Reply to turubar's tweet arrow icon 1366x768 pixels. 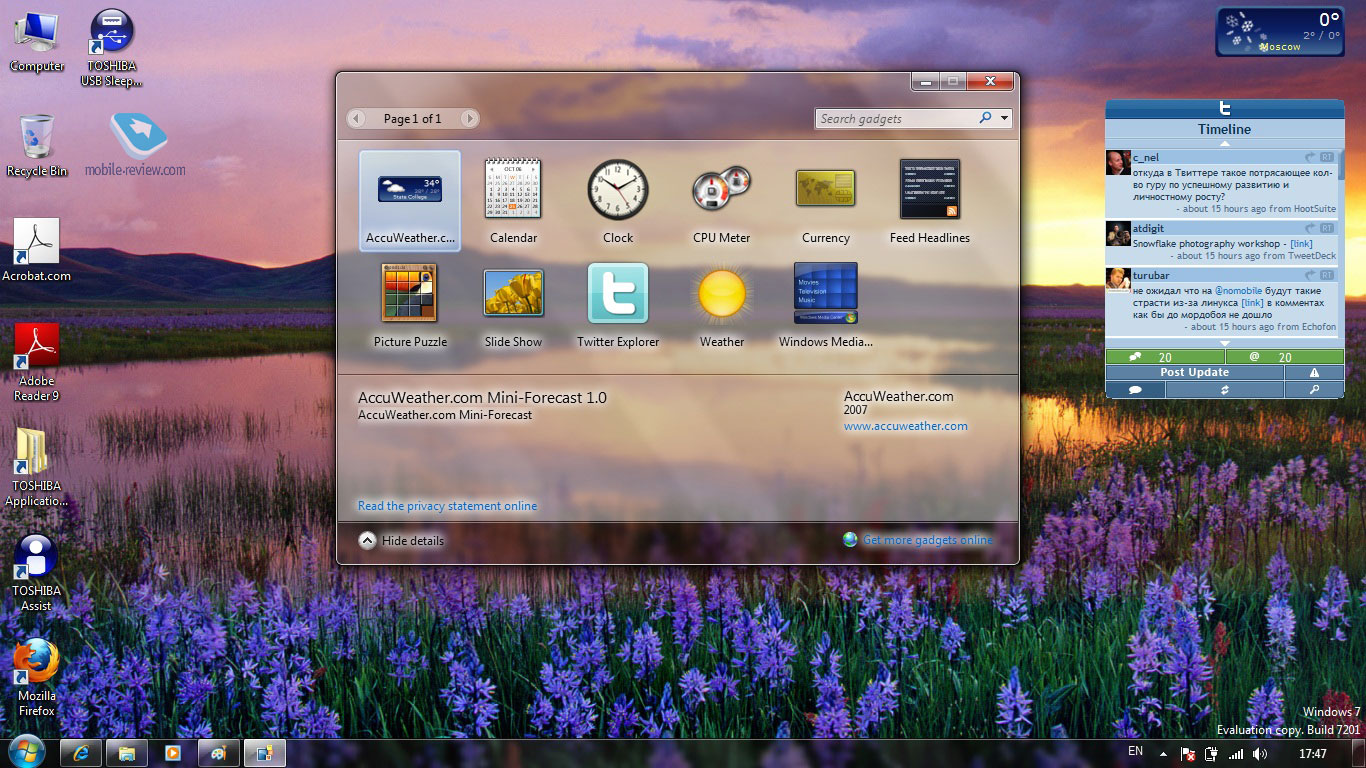(1310, 275)
